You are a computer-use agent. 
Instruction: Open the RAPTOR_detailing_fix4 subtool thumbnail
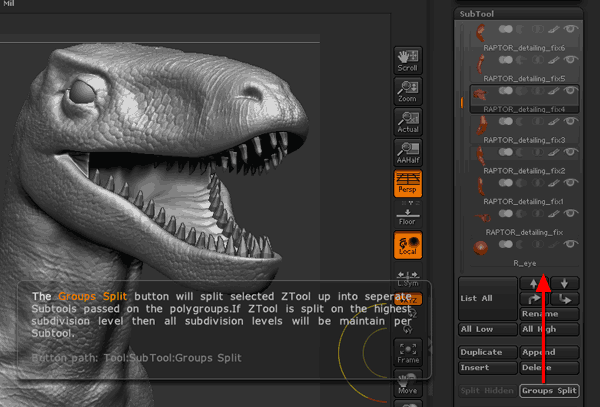point(480,94)
